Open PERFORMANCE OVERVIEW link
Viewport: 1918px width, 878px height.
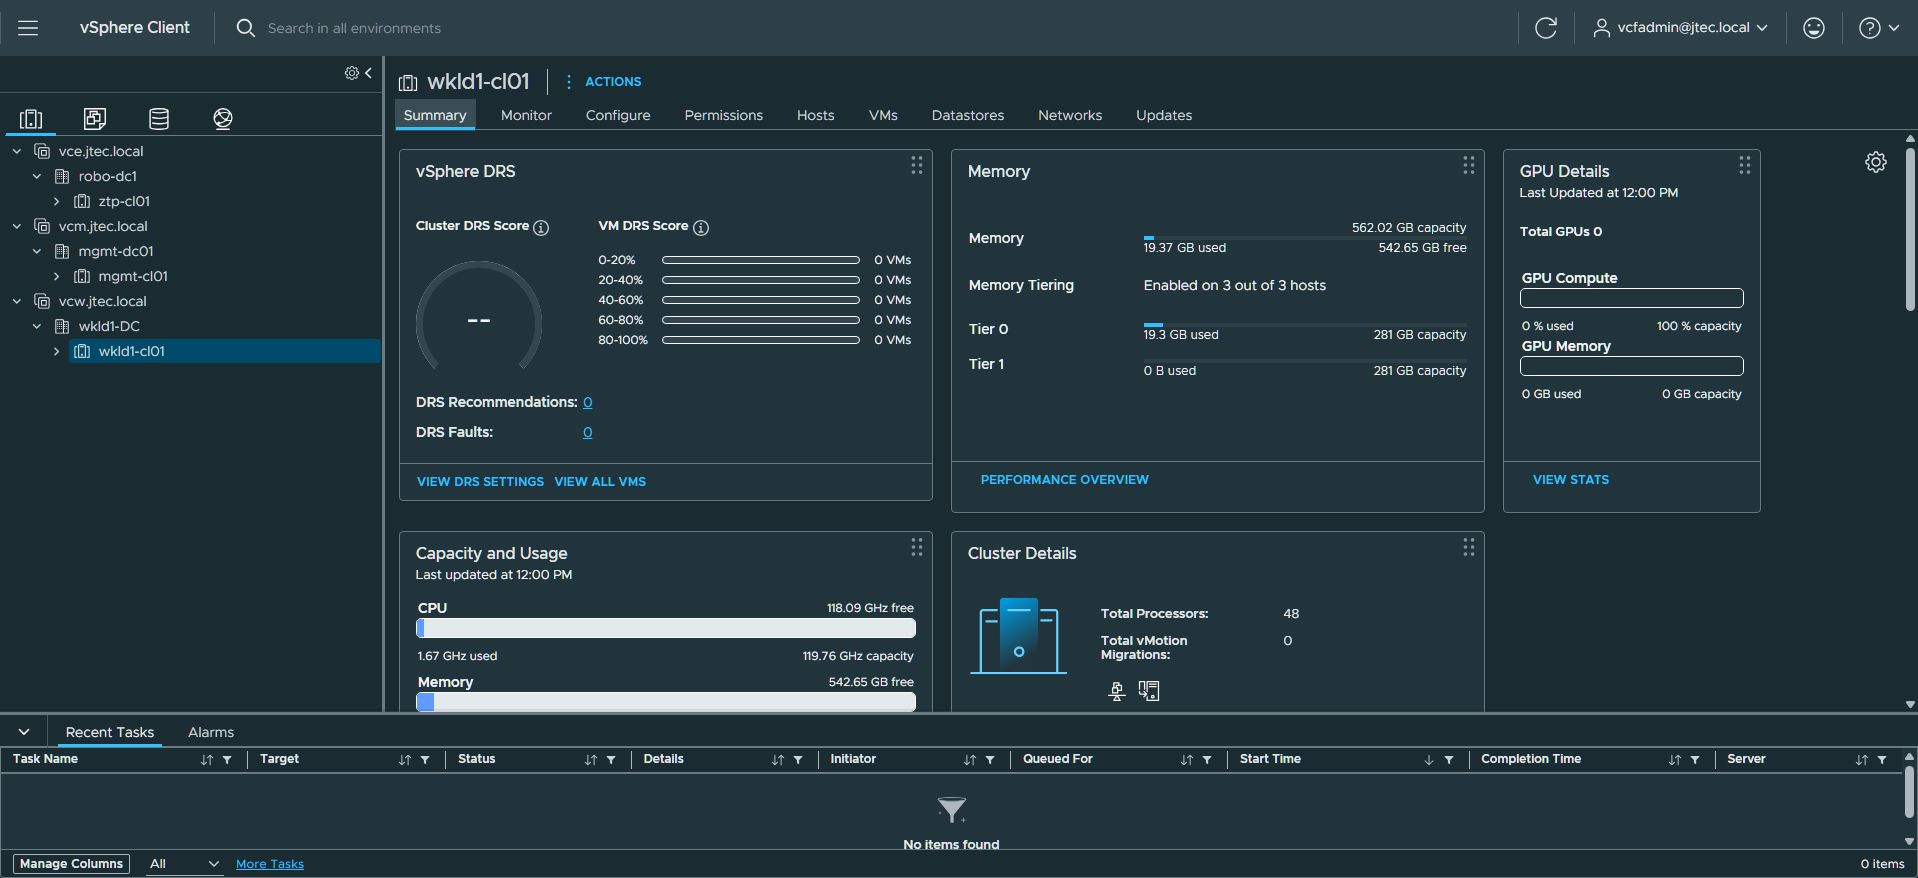click(x=1064, y=480)
